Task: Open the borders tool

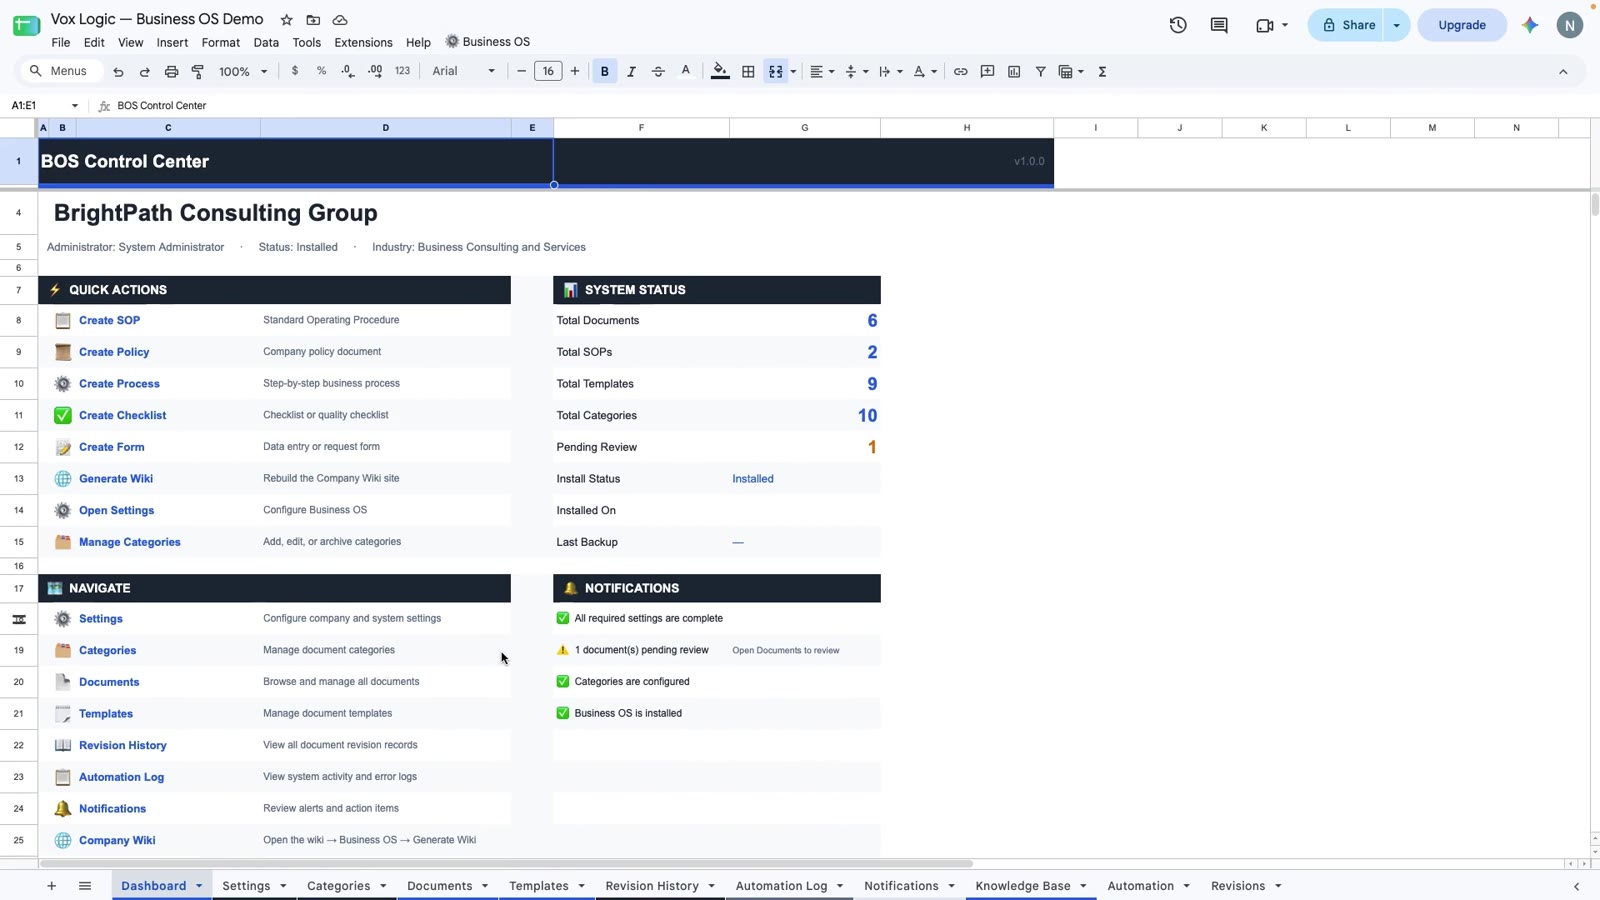Action: (748, 72)
